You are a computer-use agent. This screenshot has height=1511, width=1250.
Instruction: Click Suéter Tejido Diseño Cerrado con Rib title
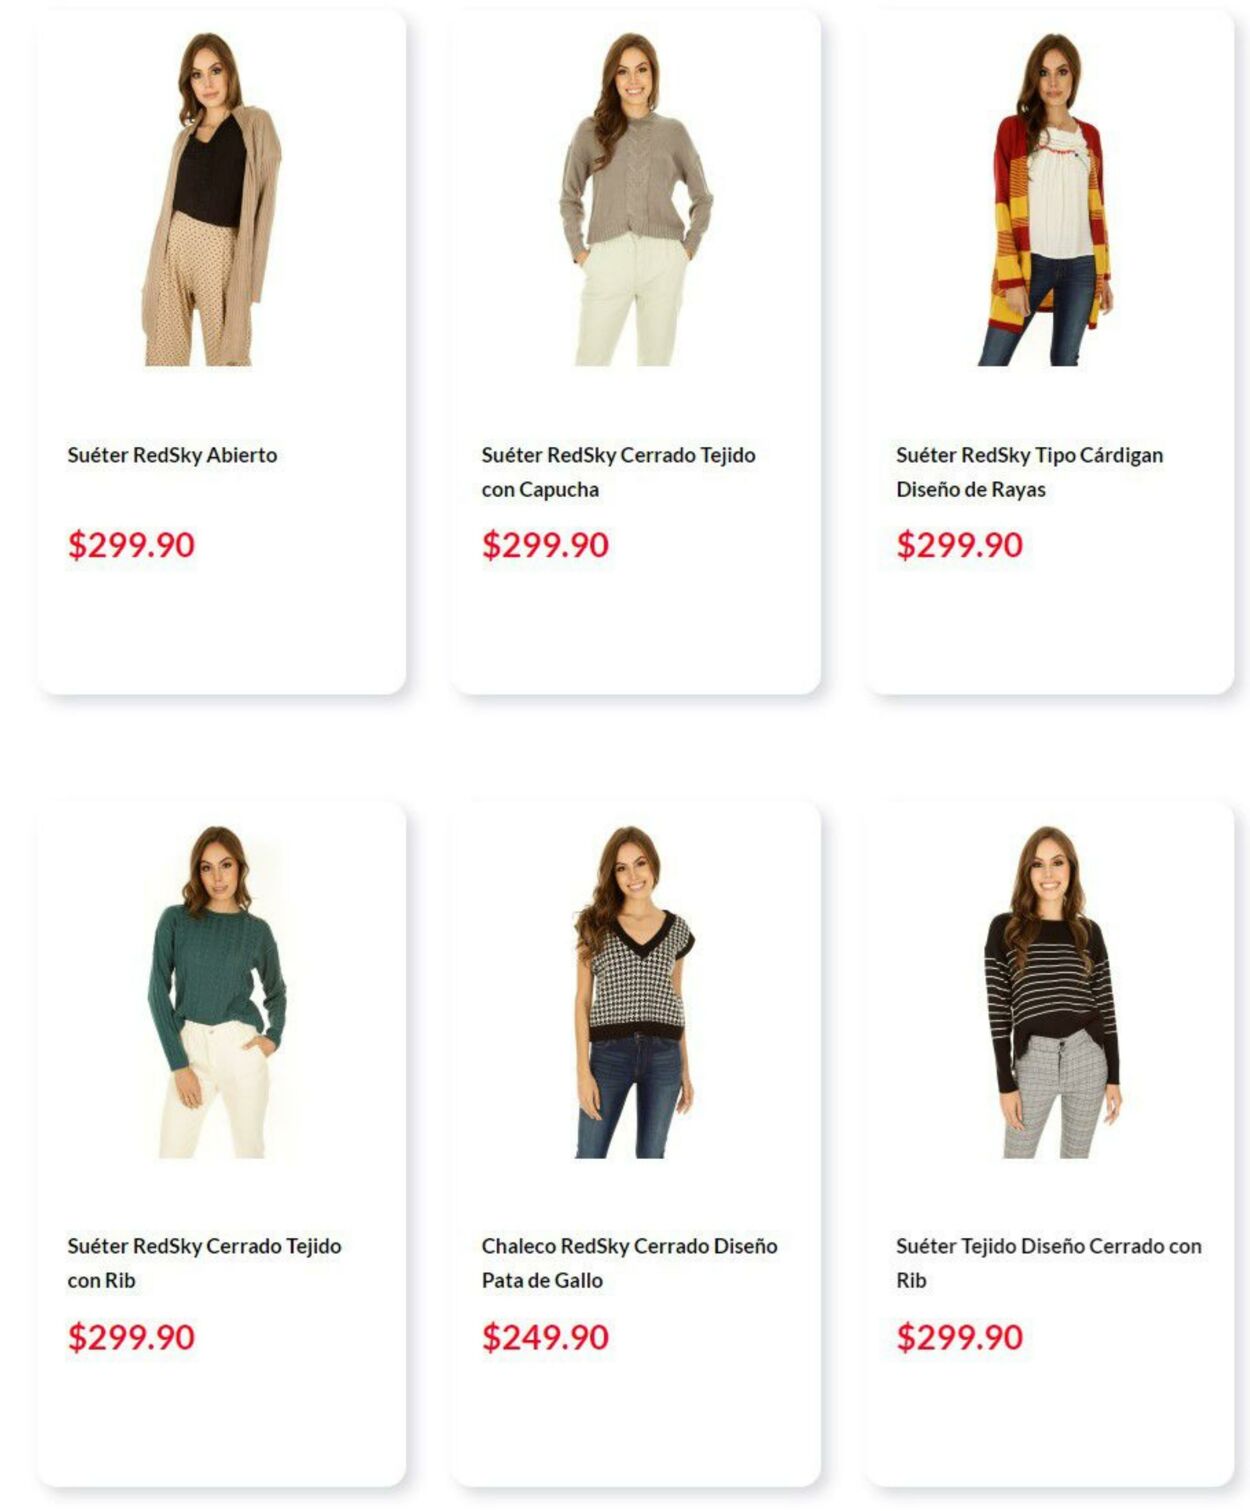1048,1263
